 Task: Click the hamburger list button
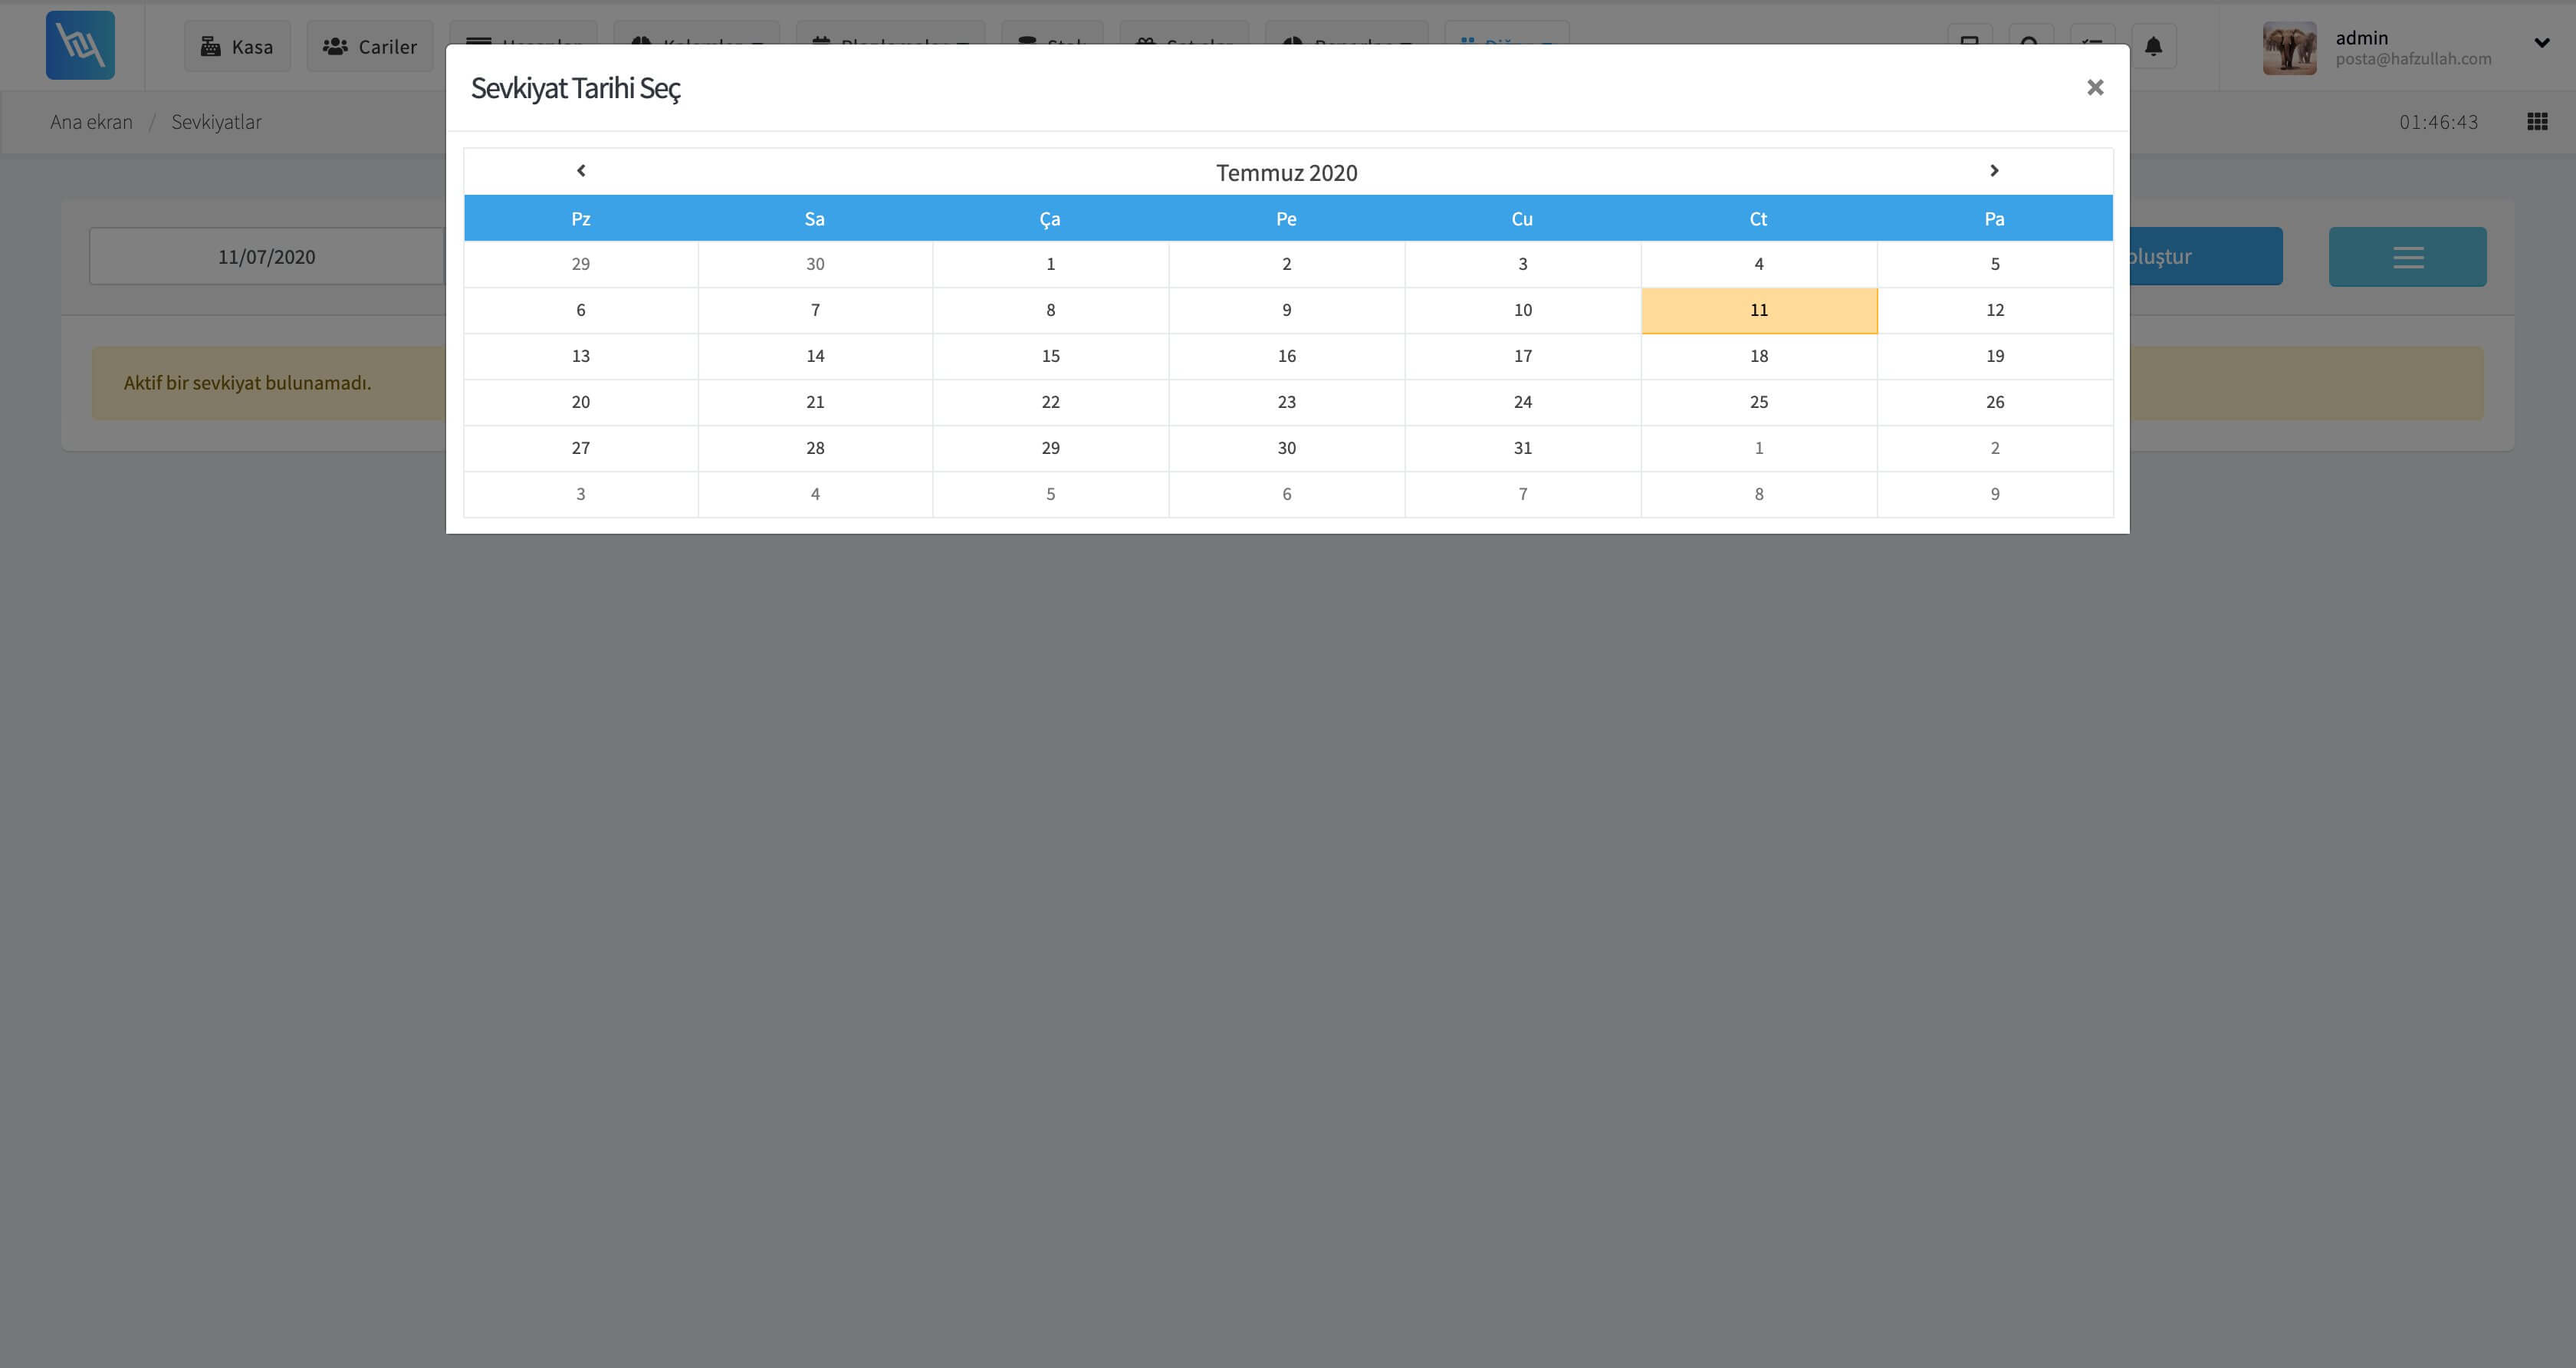[2407, 257]
